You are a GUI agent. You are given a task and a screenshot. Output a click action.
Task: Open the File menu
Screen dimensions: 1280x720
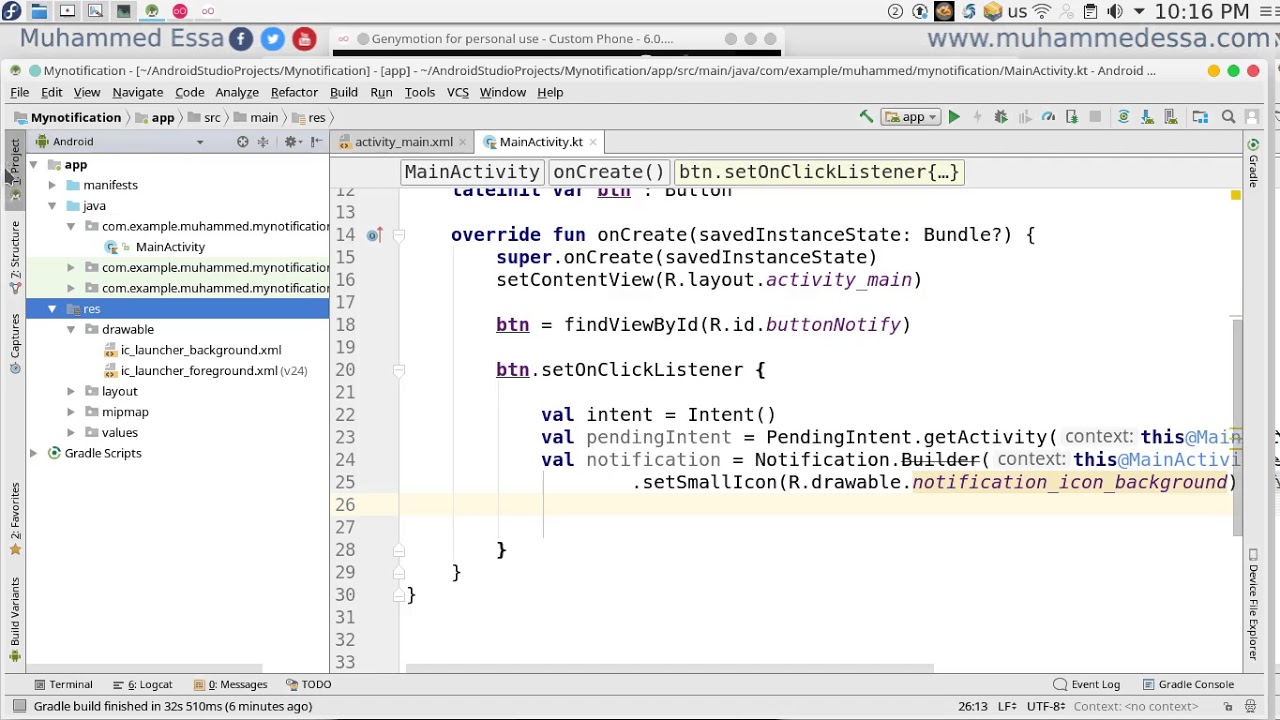[x=19, y=92]
